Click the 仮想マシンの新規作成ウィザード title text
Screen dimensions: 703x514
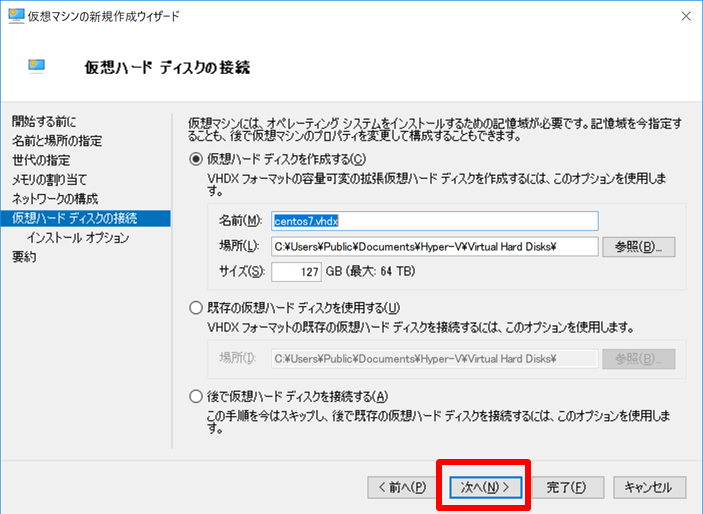point(104,16)
